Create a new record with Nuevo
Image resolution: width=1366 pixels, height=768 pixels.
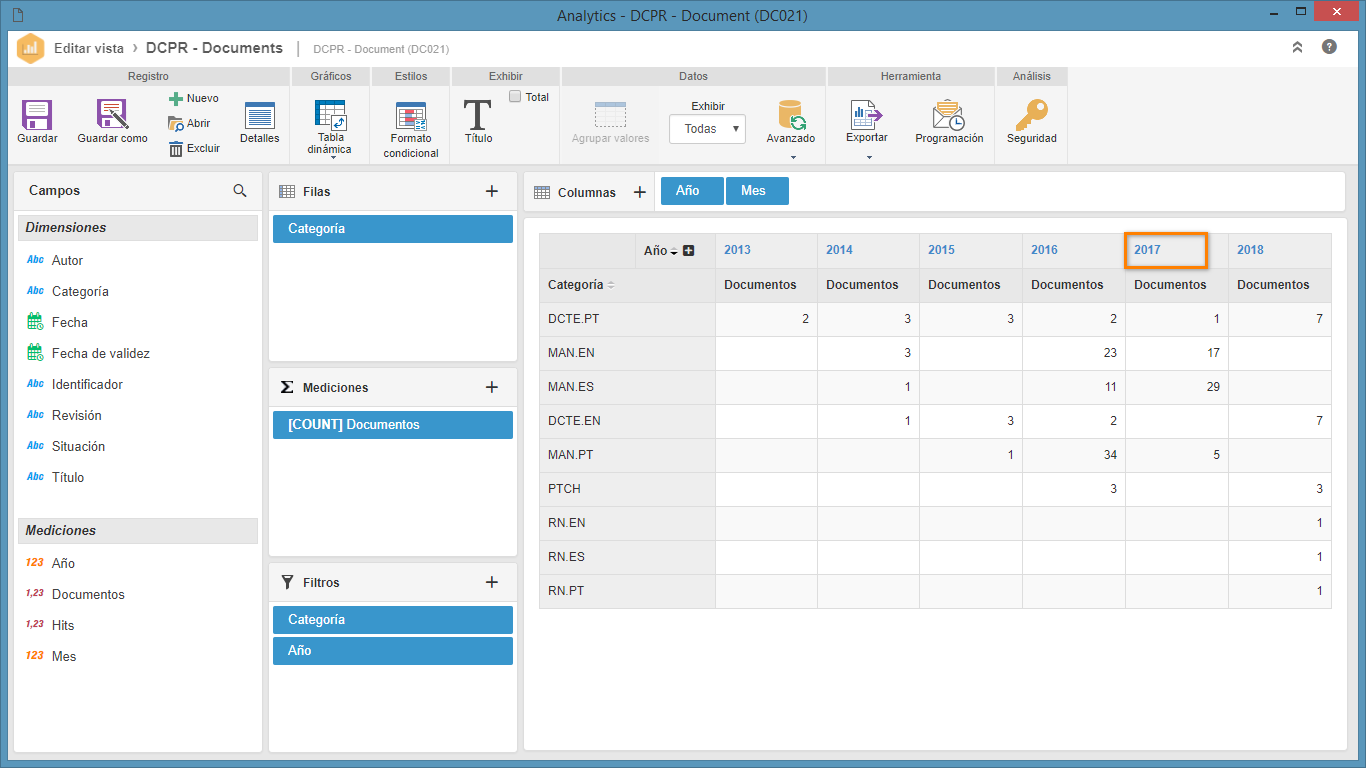(x=193, y=99)
